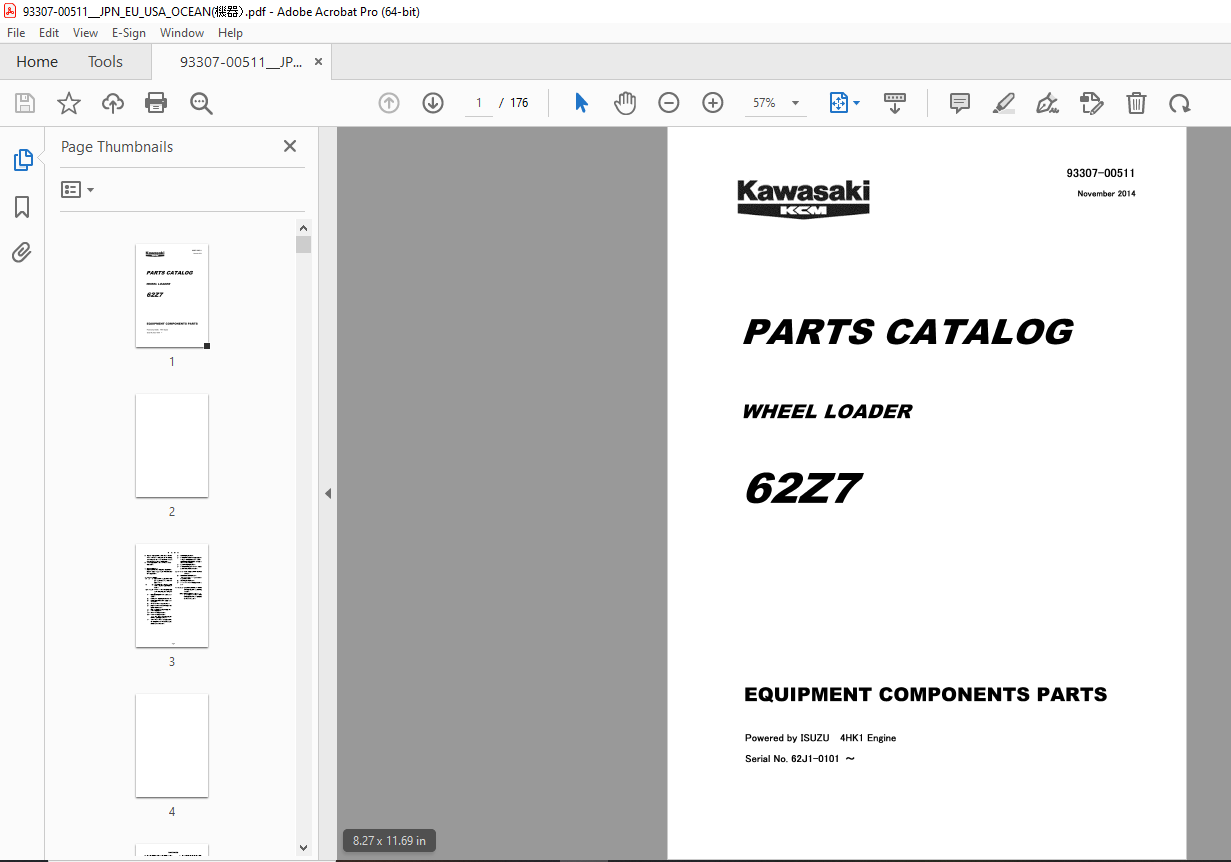
Task: Open the Sign document pen tool
Action: [1047, 103]
